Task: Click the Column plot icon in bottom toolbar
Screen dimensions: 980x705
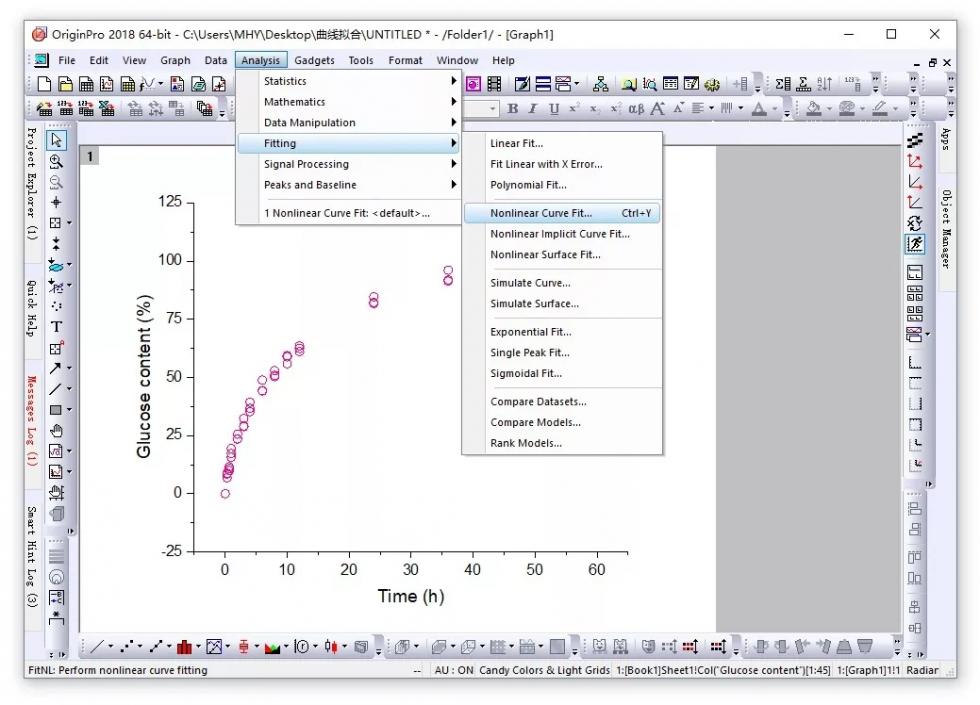Action: (x=184, y=647)
